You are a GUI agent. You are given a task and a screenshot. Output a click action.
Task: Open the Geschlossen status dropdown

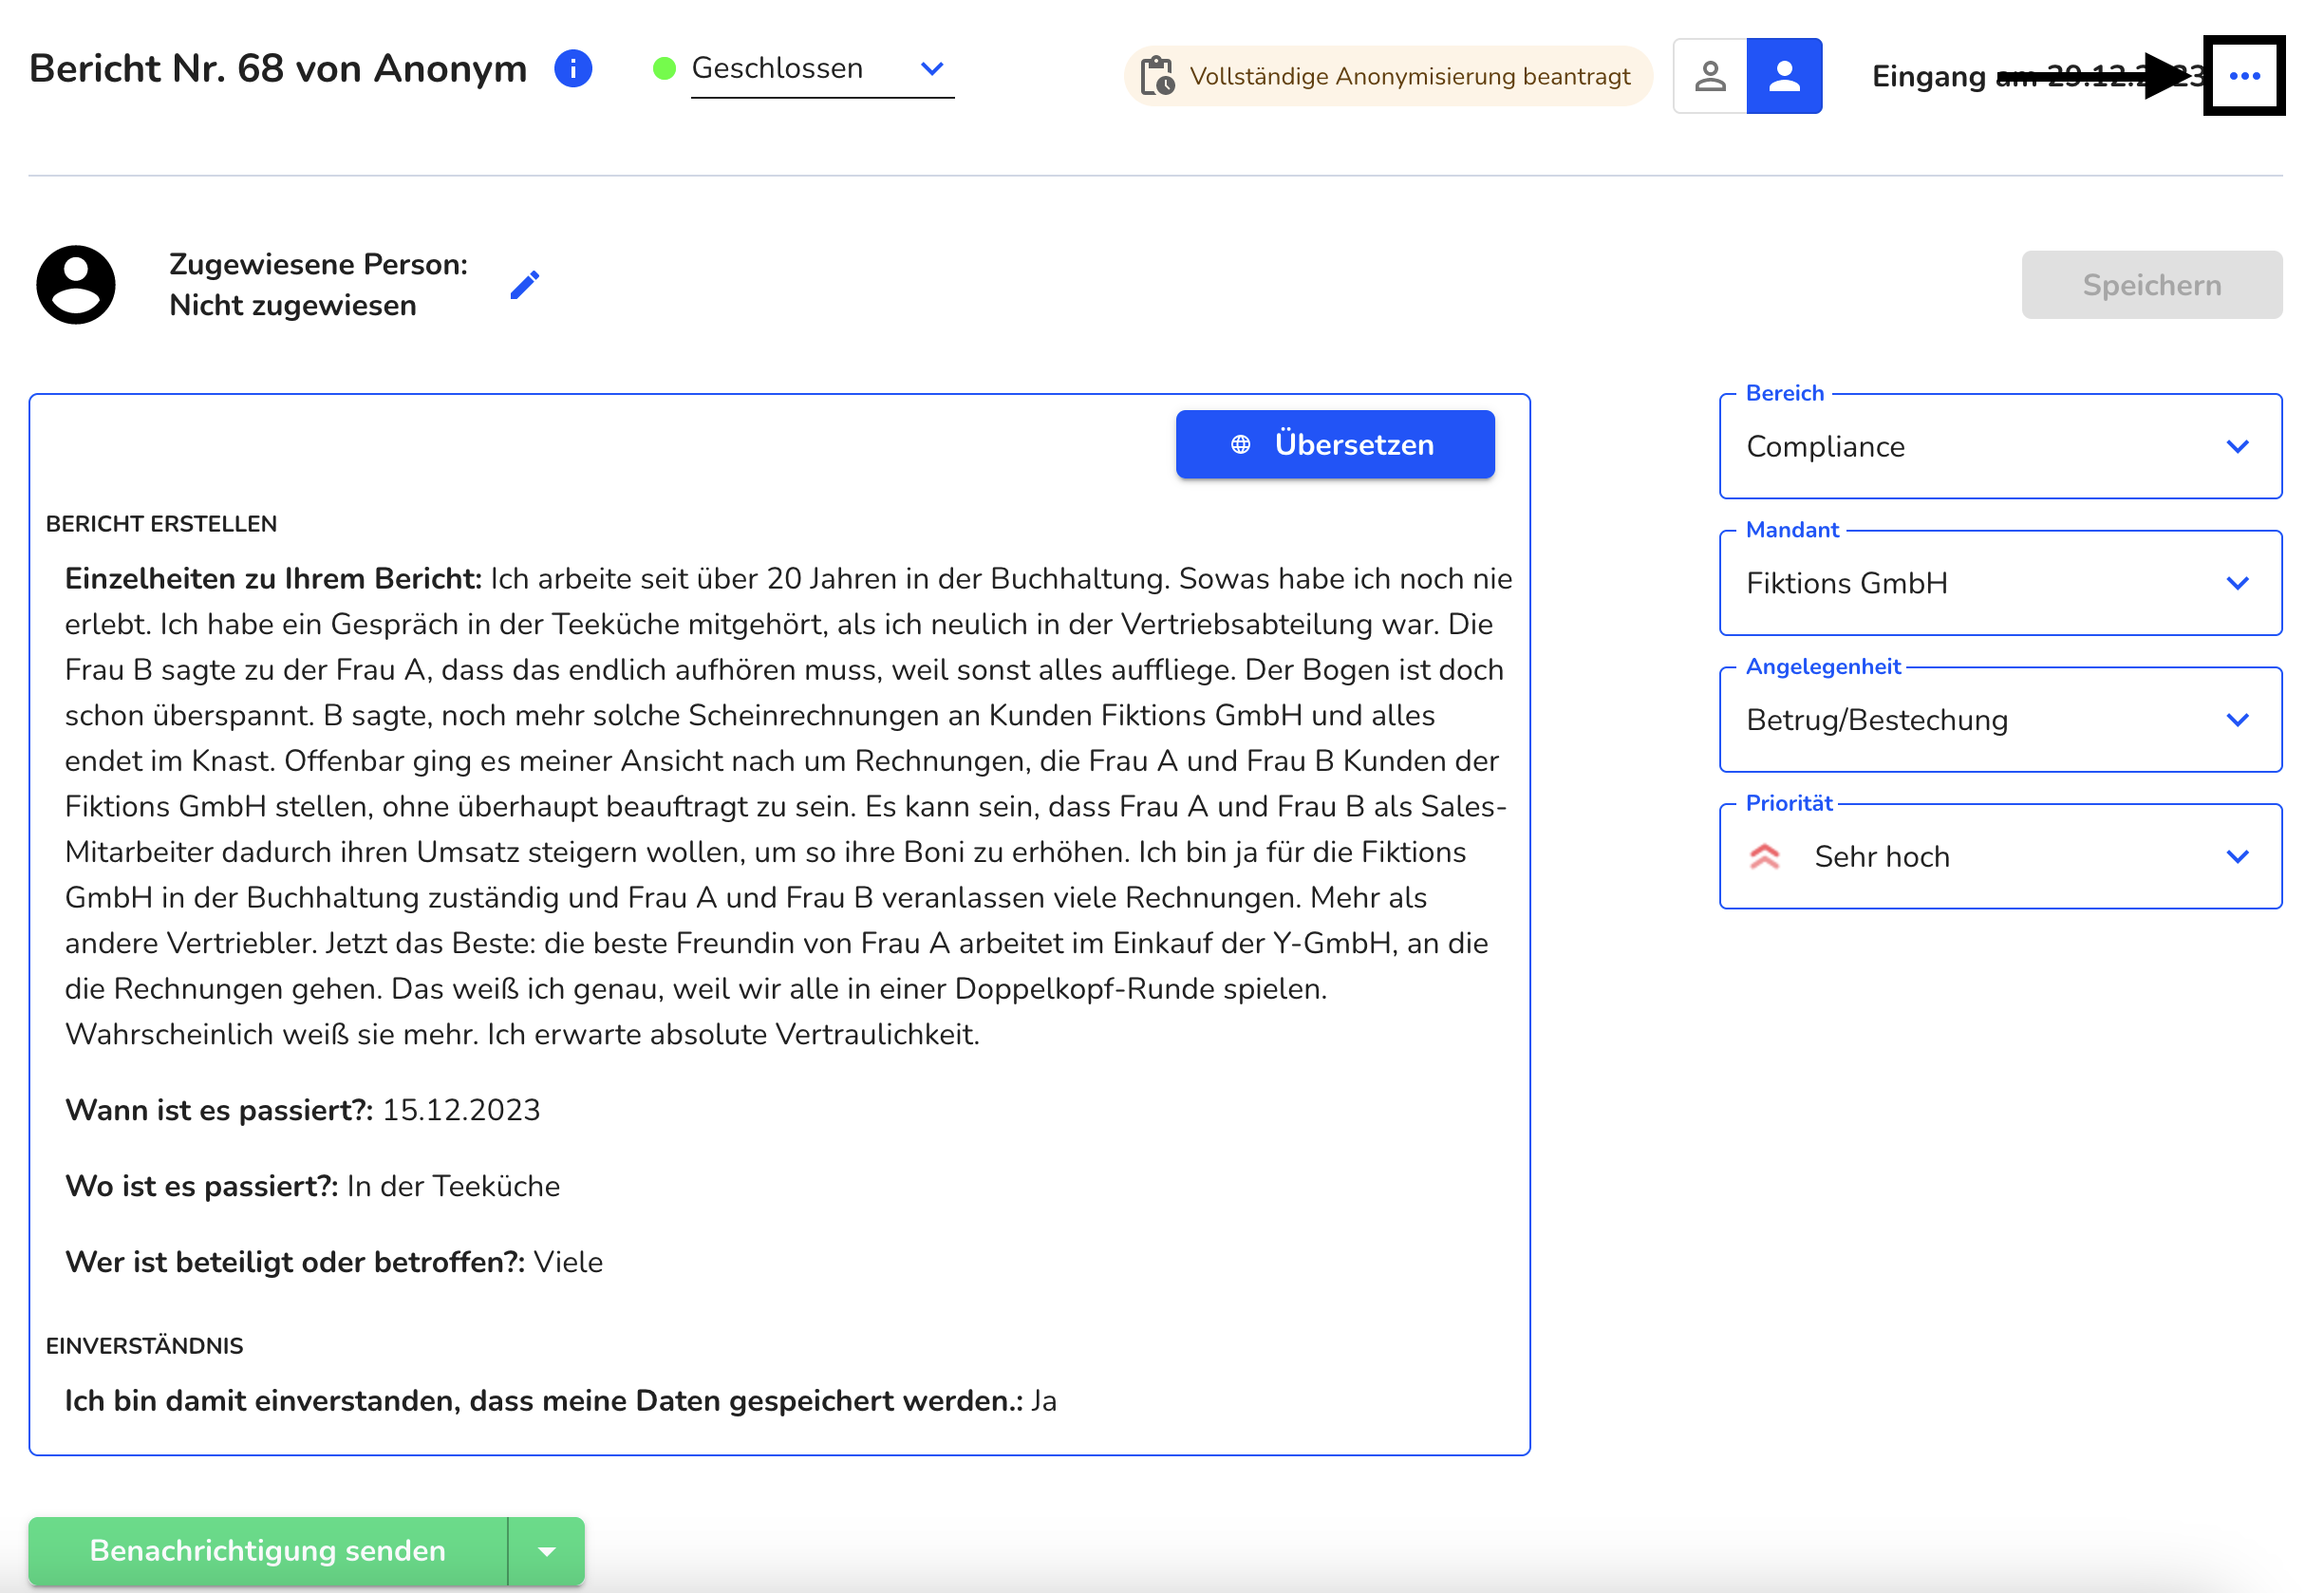coord(822,69)
